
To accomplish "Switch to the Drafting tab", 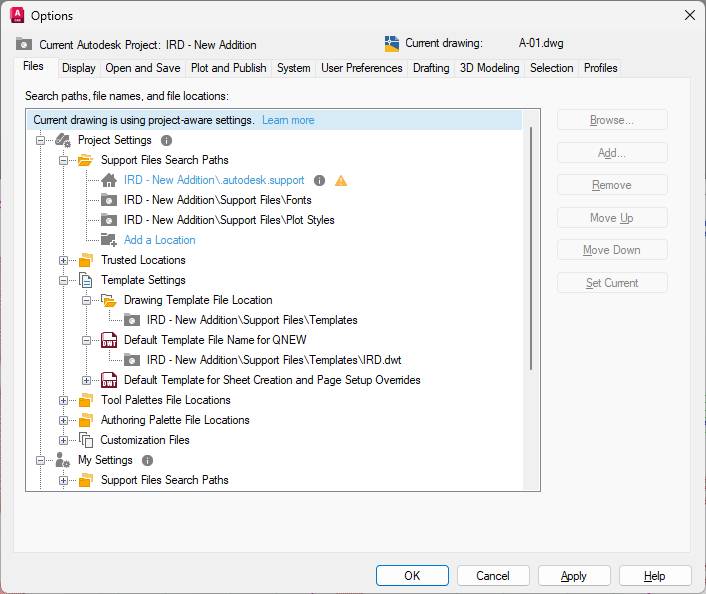I will point(431,68).
